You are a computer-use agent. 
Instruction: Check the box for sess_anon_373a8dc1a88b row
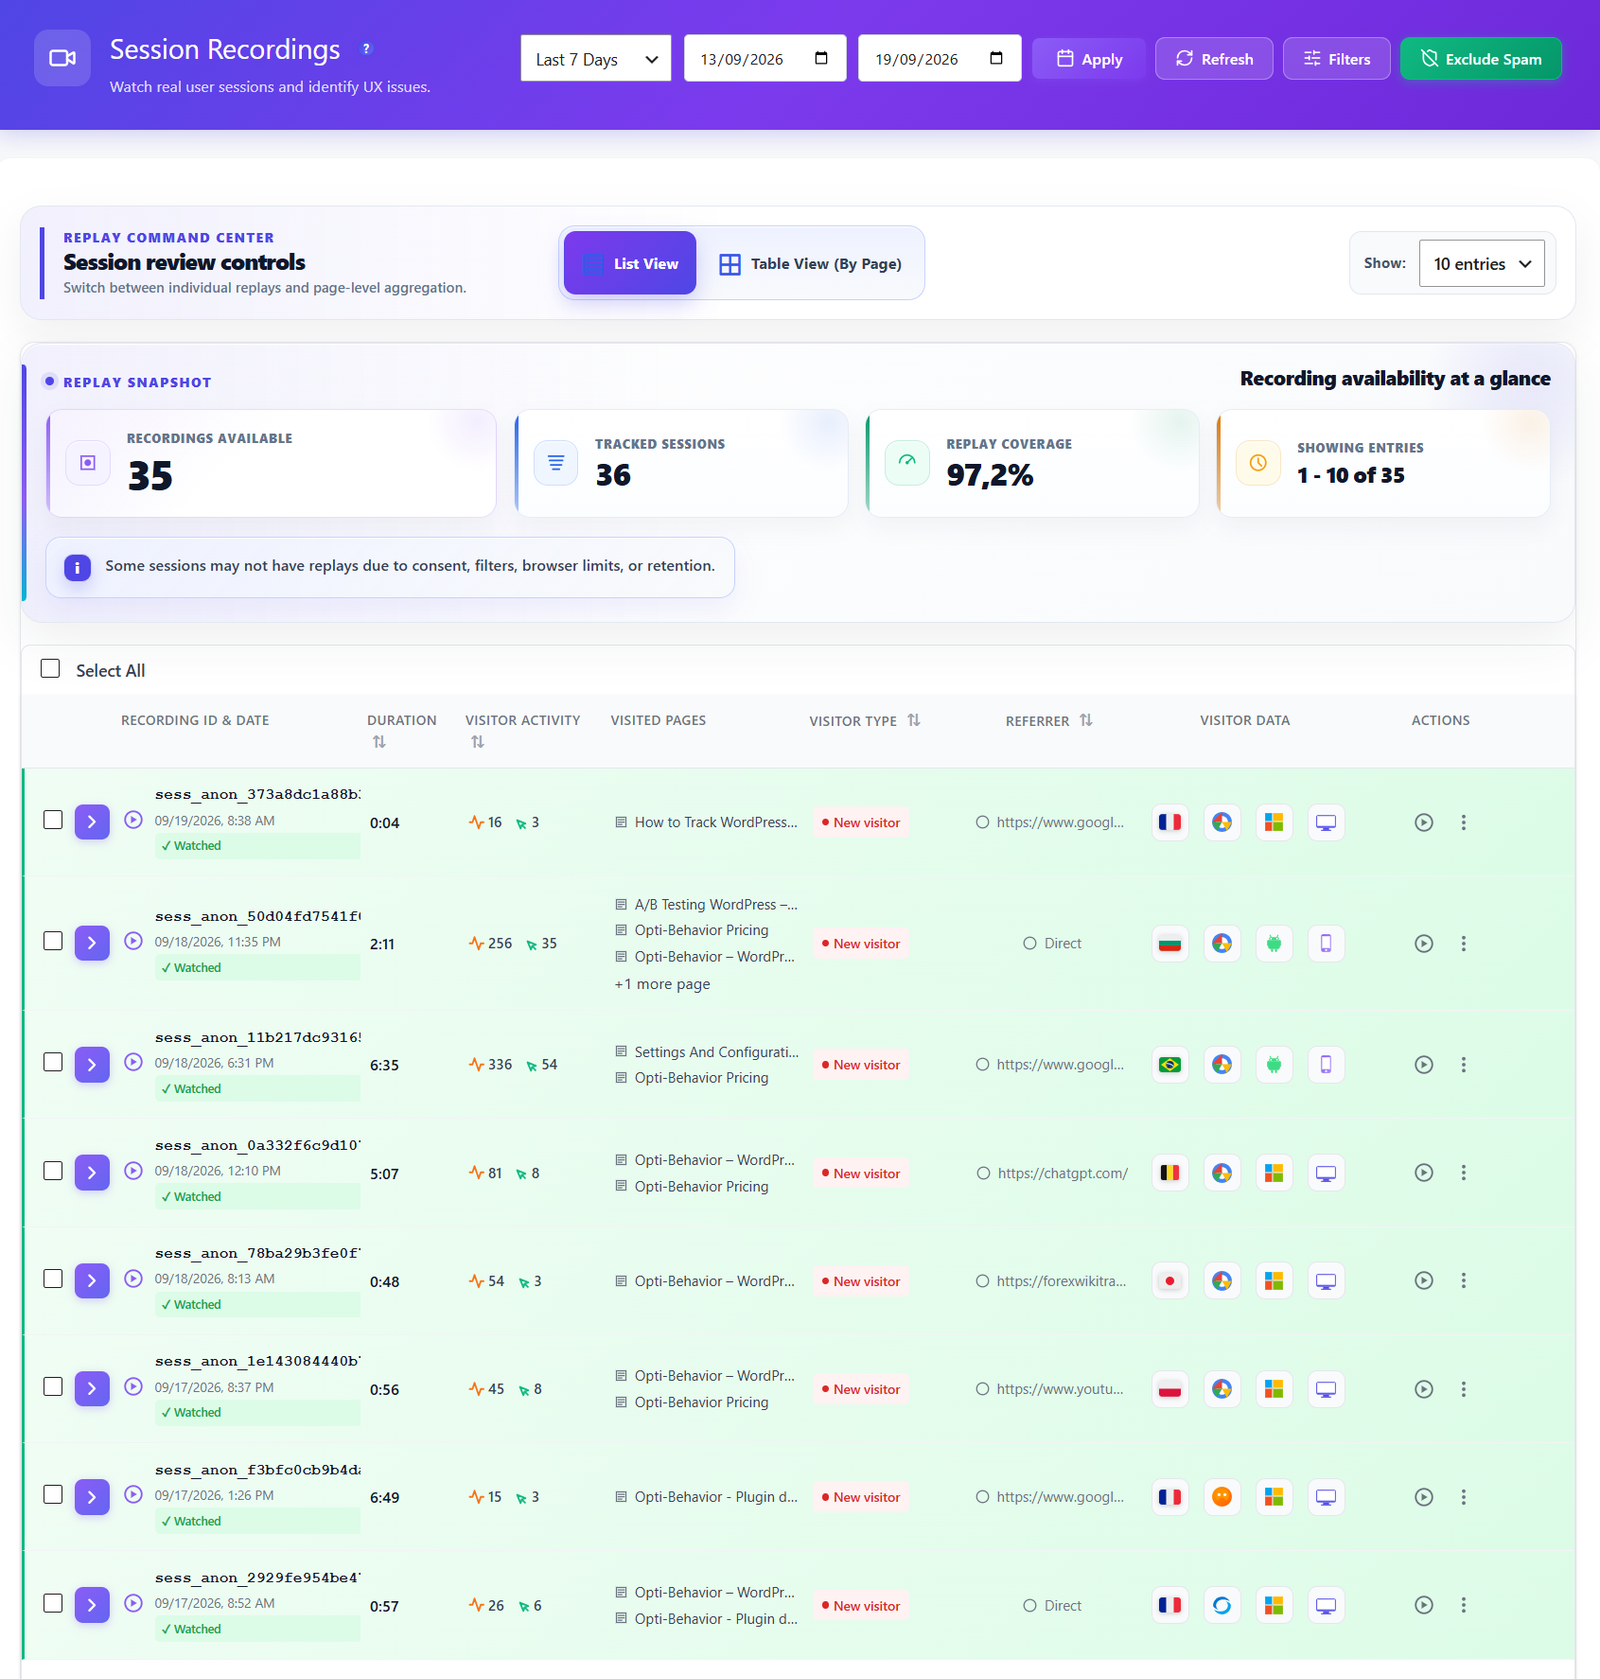coord(53,820)
